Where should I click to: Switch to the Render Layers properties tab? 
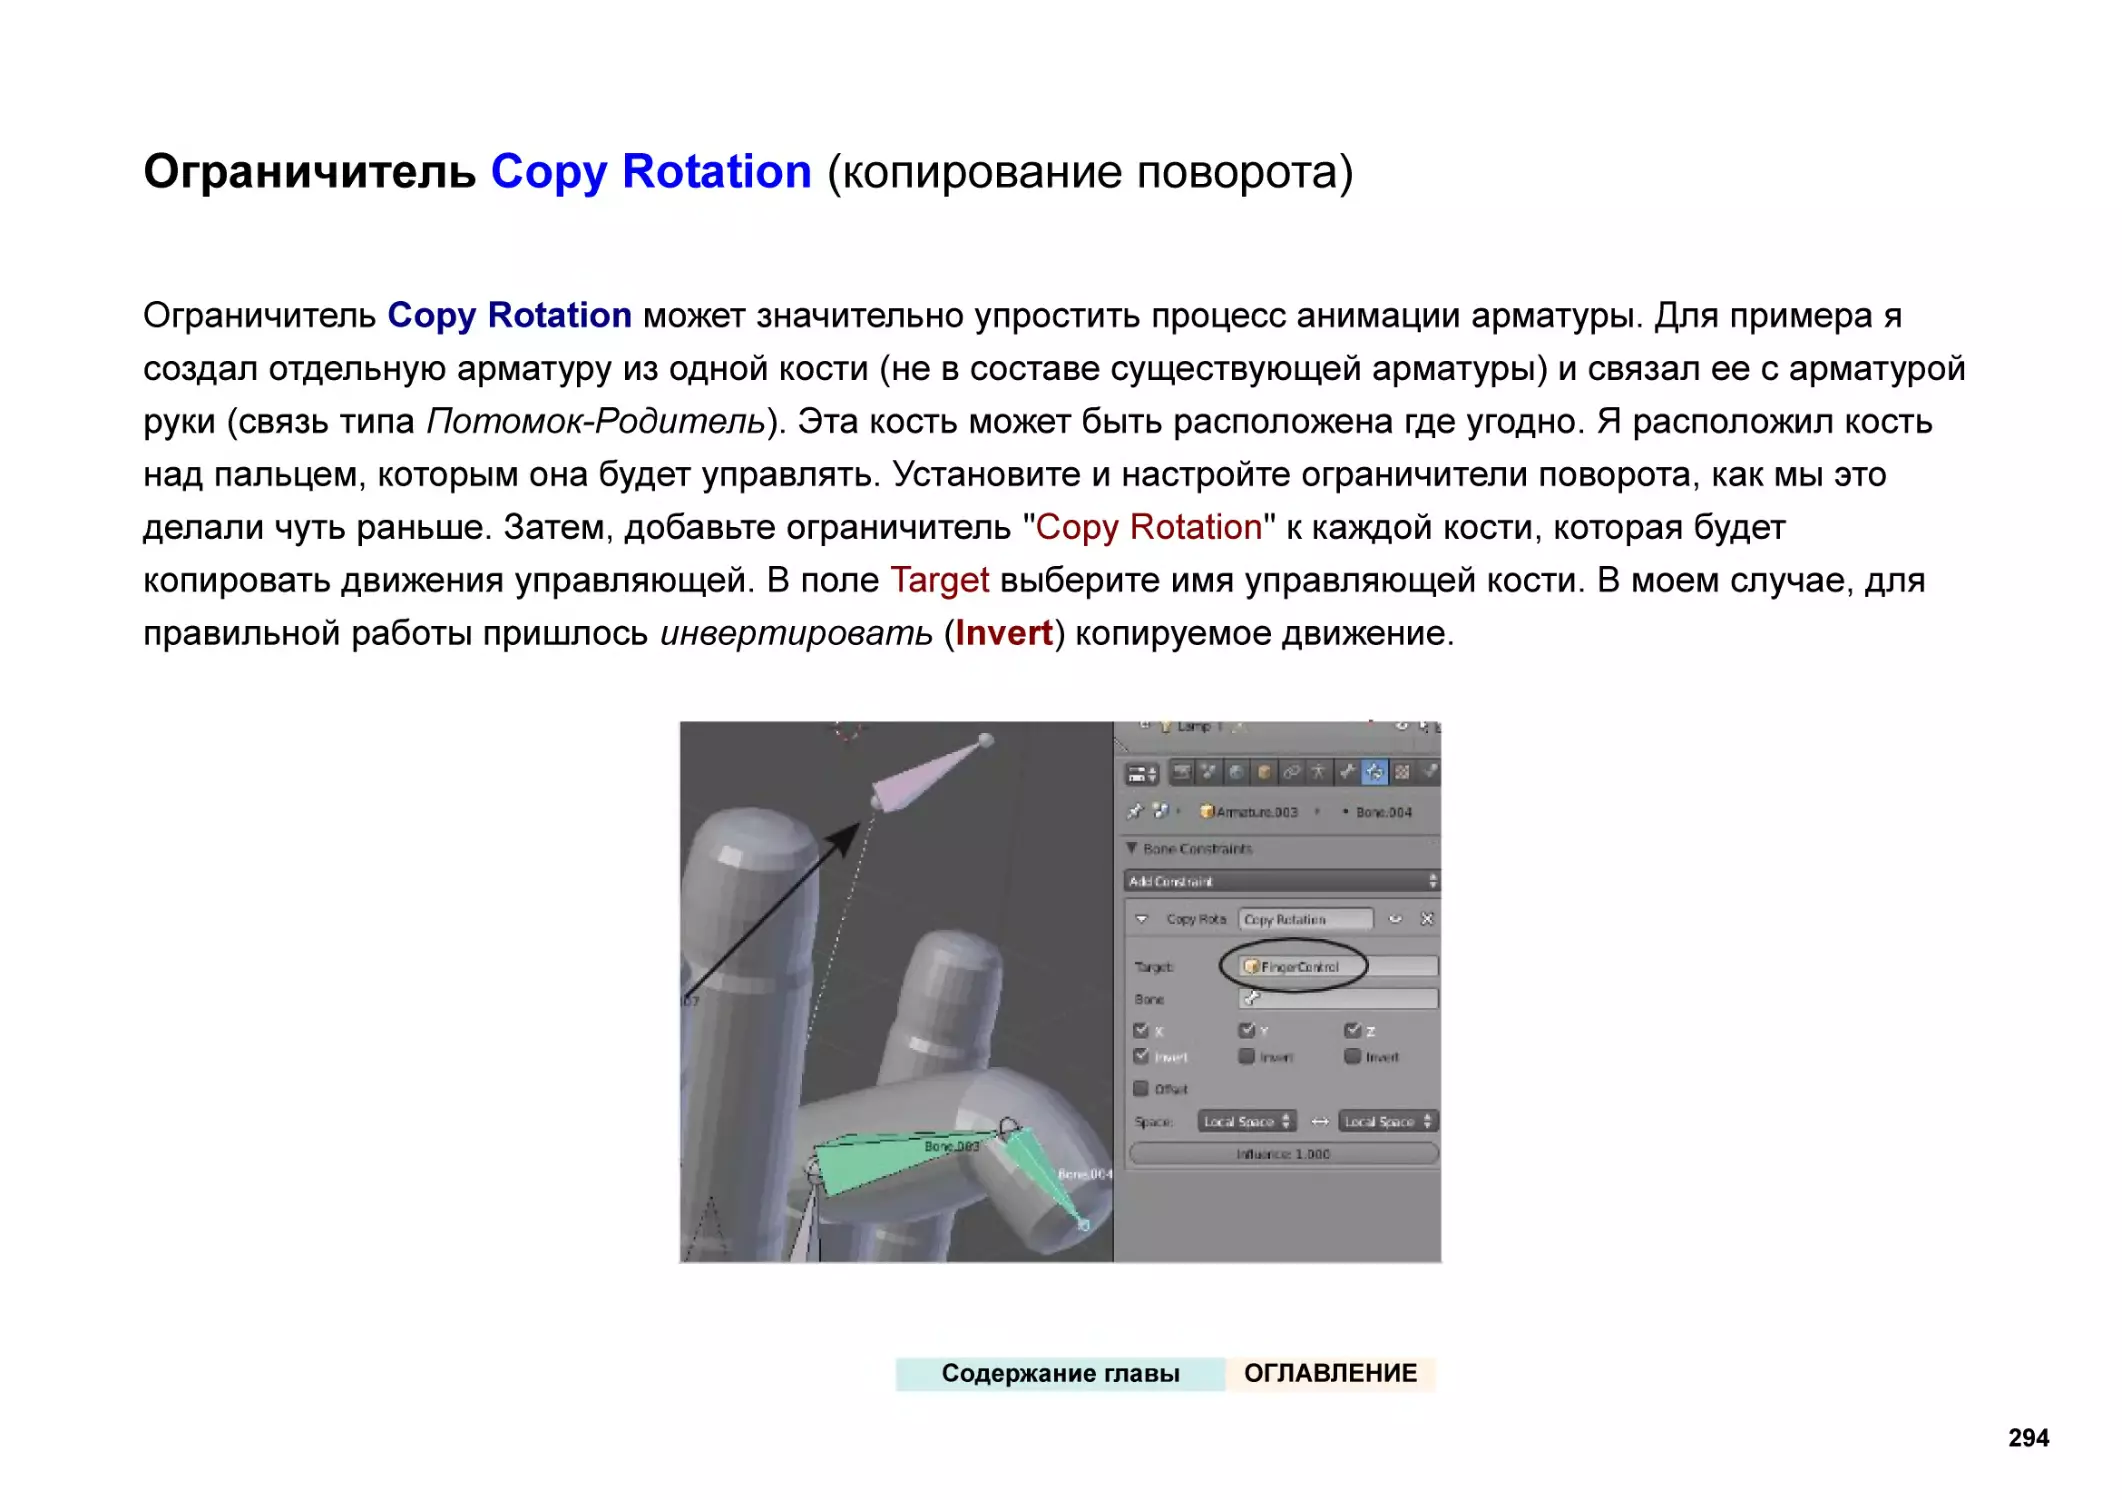1182,772
